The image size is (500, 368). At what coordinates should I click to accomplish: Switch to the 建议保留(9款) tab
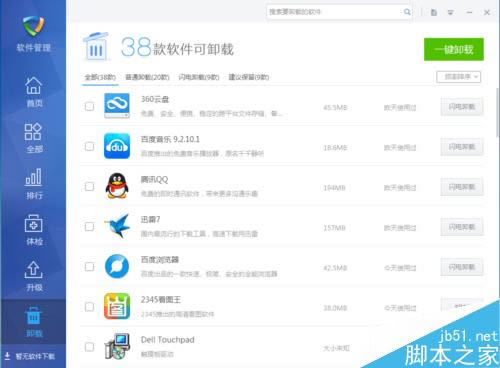[249, 77]
